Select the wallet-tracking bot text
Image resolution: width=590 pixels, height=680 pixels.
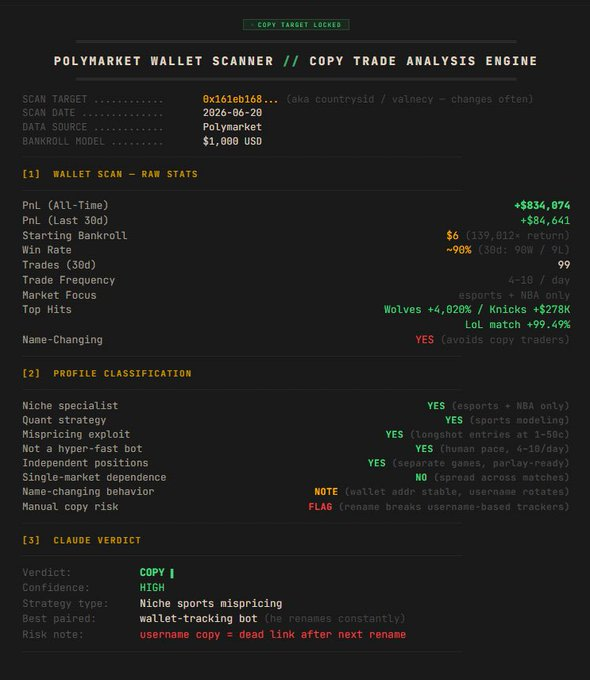click(x=198, y=618)
